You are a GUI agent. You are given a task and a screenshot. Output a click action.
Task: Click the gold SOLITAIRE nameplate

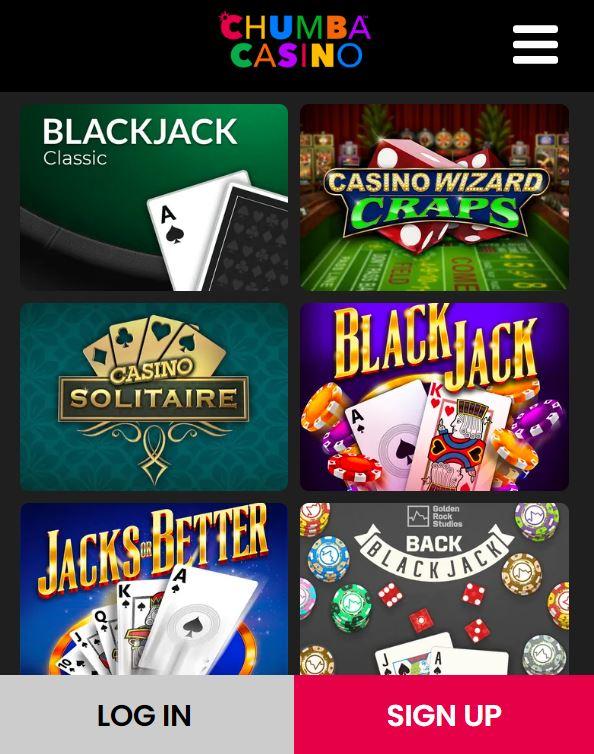[154, 399]
